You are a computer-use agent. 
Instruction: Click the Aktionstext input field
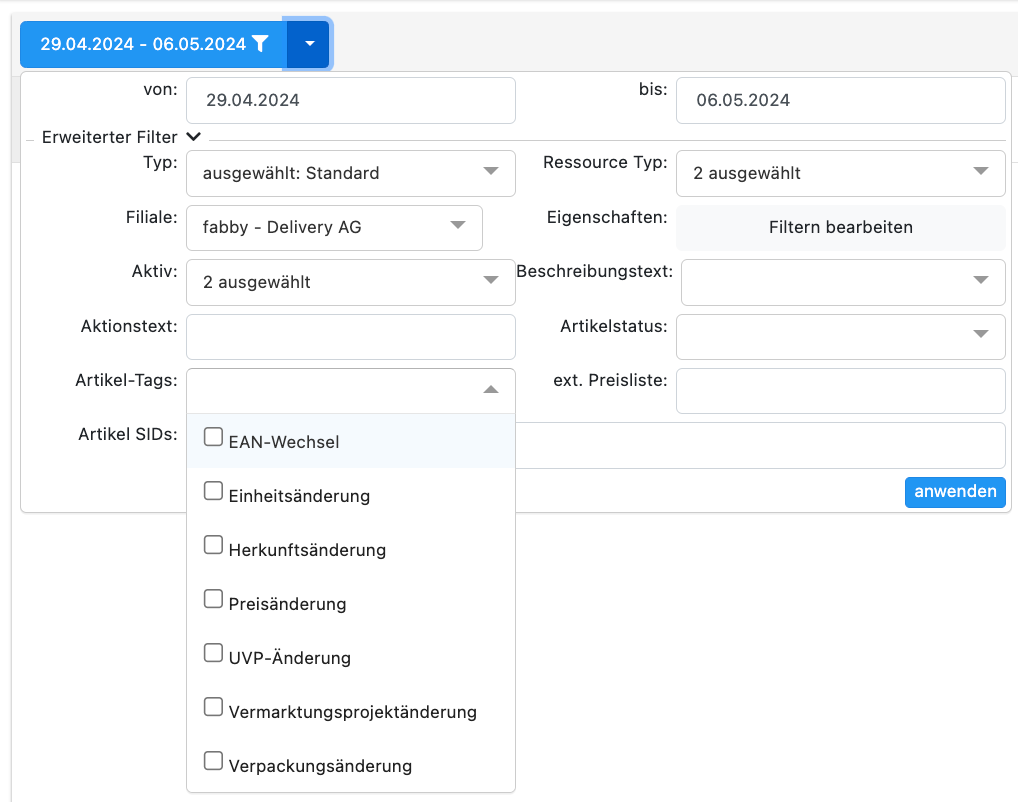[350, 337]
